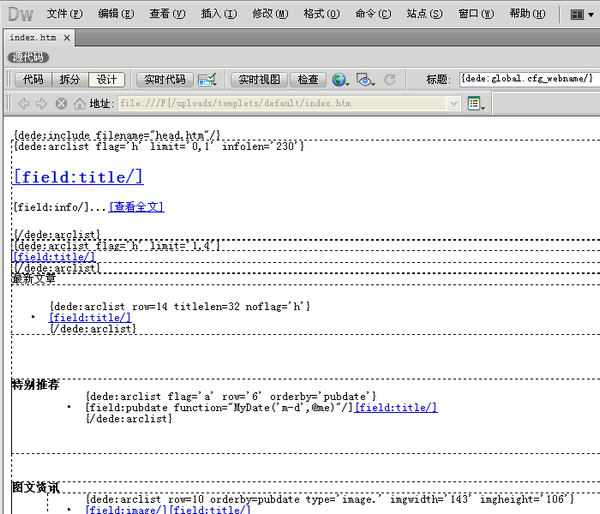Click the preview in browser globe icon

coord(340,79)
